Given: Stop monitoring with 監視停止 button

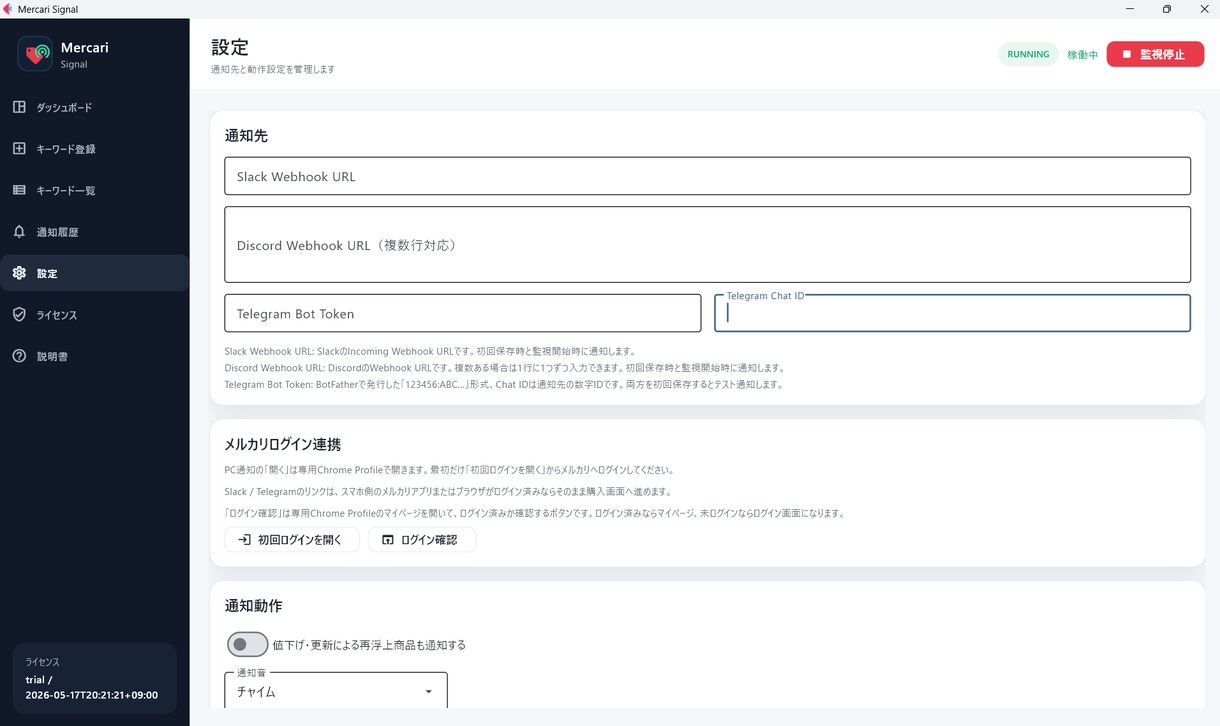Looking at the screenshot, I should pyautogui.click(x=1155, y=54).
